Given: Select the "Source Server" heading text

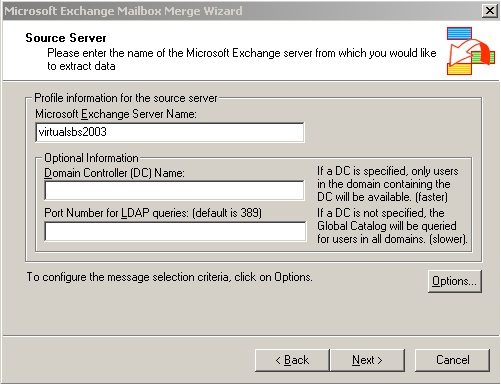Looking at the screenshot, I should (x=66, y=38).
